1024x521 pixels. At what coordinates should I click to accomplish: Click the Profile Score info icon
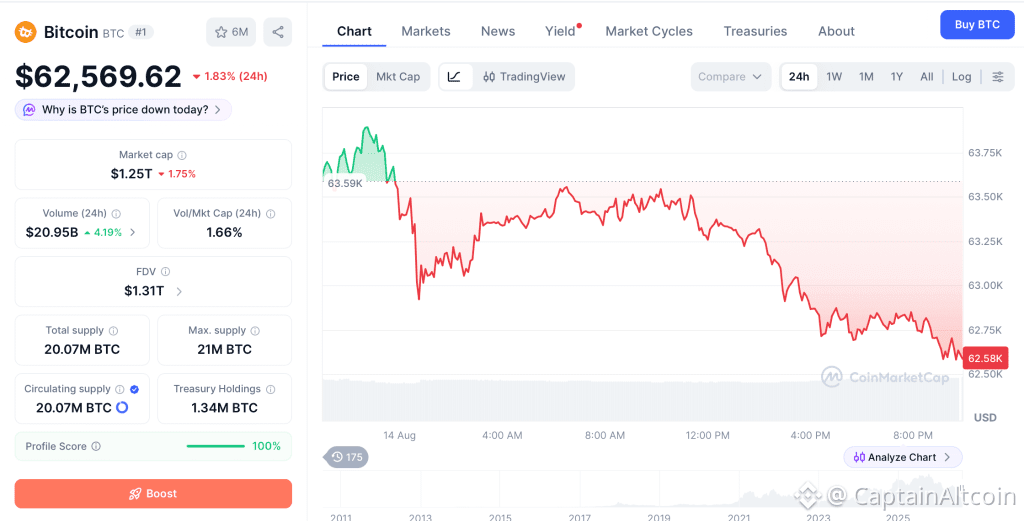click(96, 447)
